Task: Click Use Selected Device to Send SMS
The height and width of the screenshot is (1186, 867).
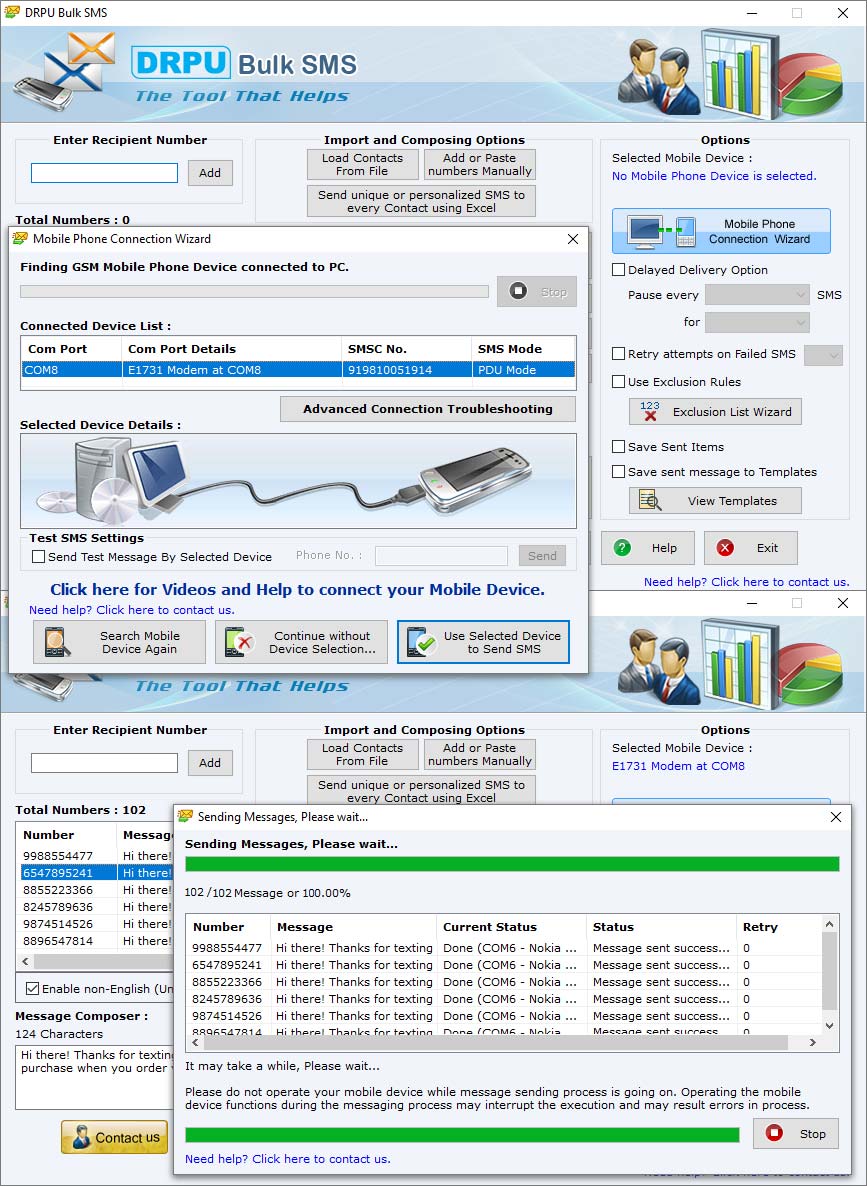Action: pyautogui.click(x=483, y=643)
